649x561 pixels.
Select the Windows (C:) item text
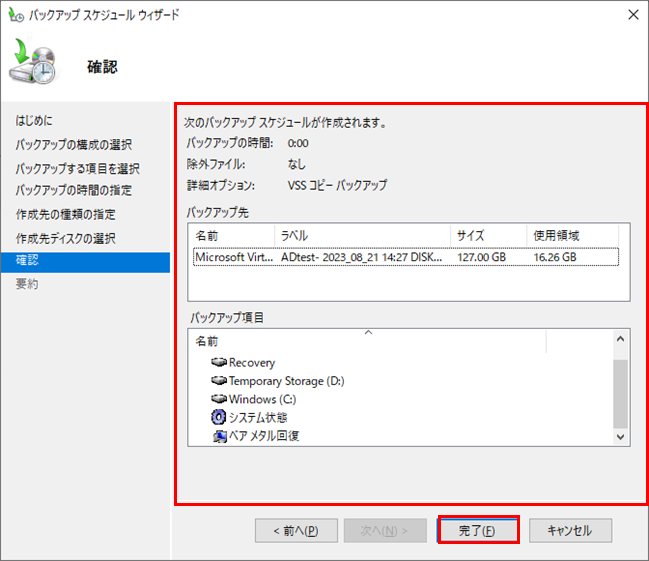[262, 399]
